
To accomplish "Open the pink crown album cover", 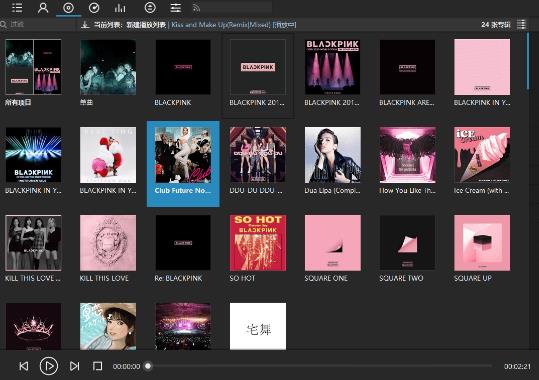I will (x=33, y=326).
